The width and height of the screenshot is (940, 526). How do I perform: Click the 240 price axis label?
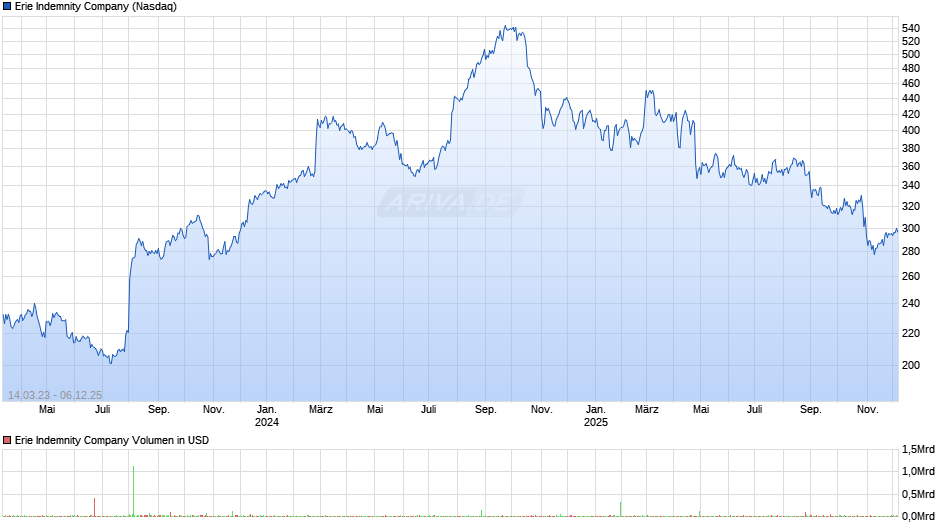tap(911, 303)
